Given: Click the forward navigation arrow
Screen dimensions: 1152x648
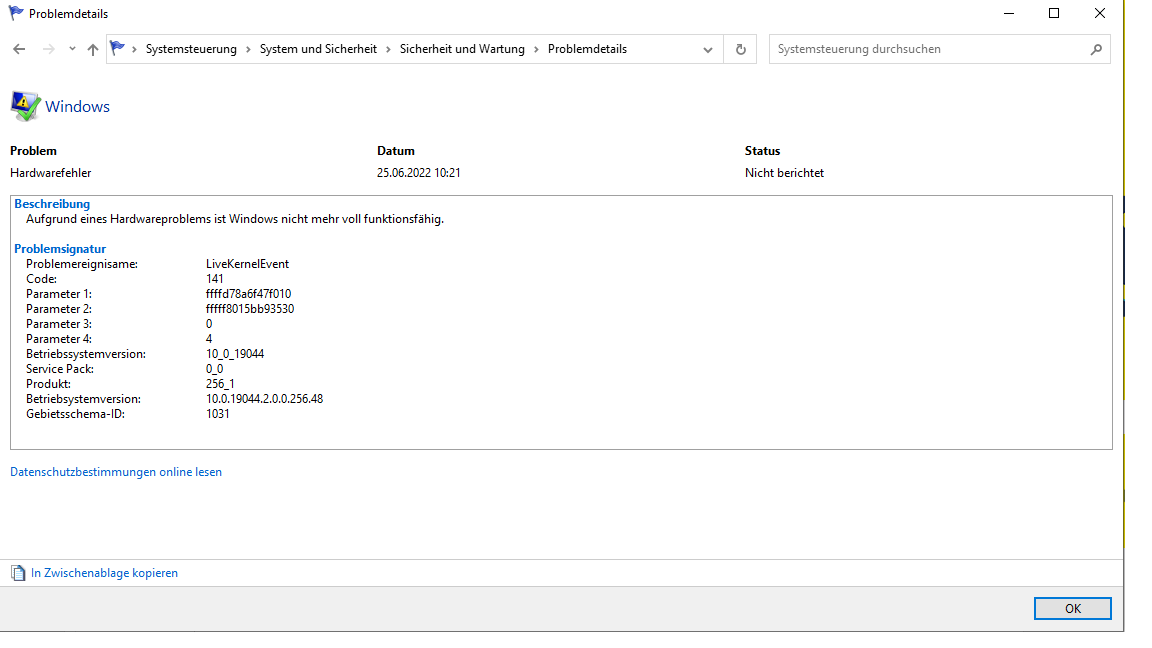Looking at the screenshot, I should [x=48, y=49].
